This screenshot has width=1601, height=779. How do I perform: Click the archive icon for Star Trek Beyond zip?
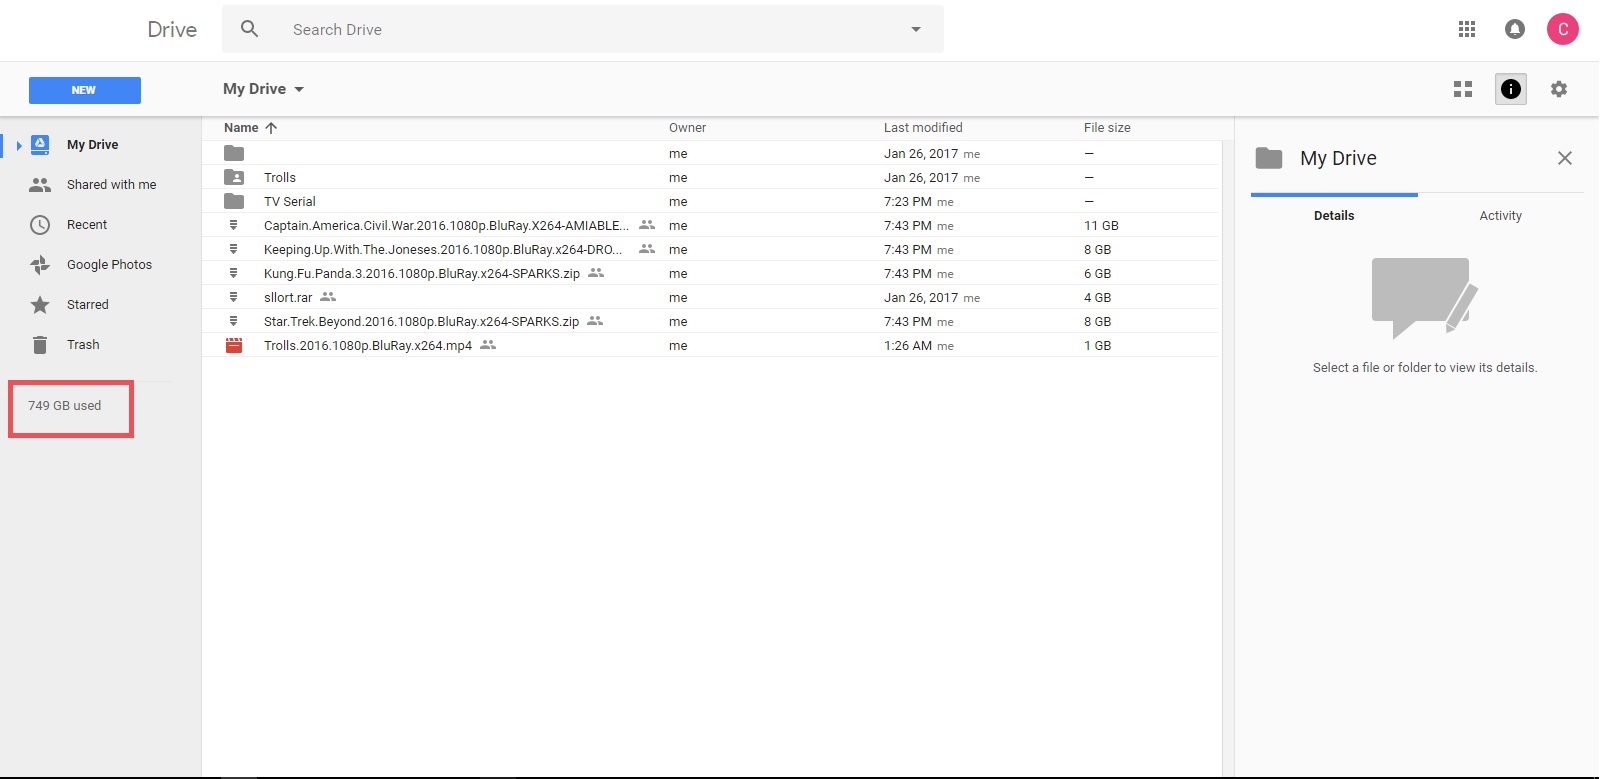233,321
